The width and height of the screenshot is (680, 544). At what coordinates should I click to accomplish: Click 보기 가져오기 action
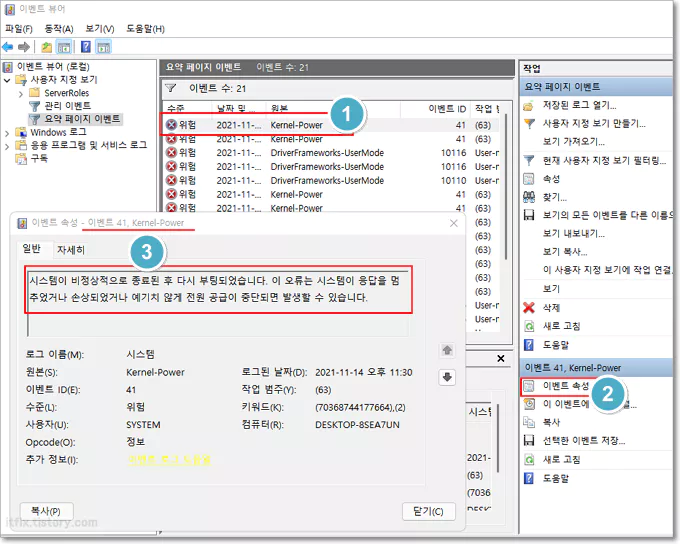(573, 142)
